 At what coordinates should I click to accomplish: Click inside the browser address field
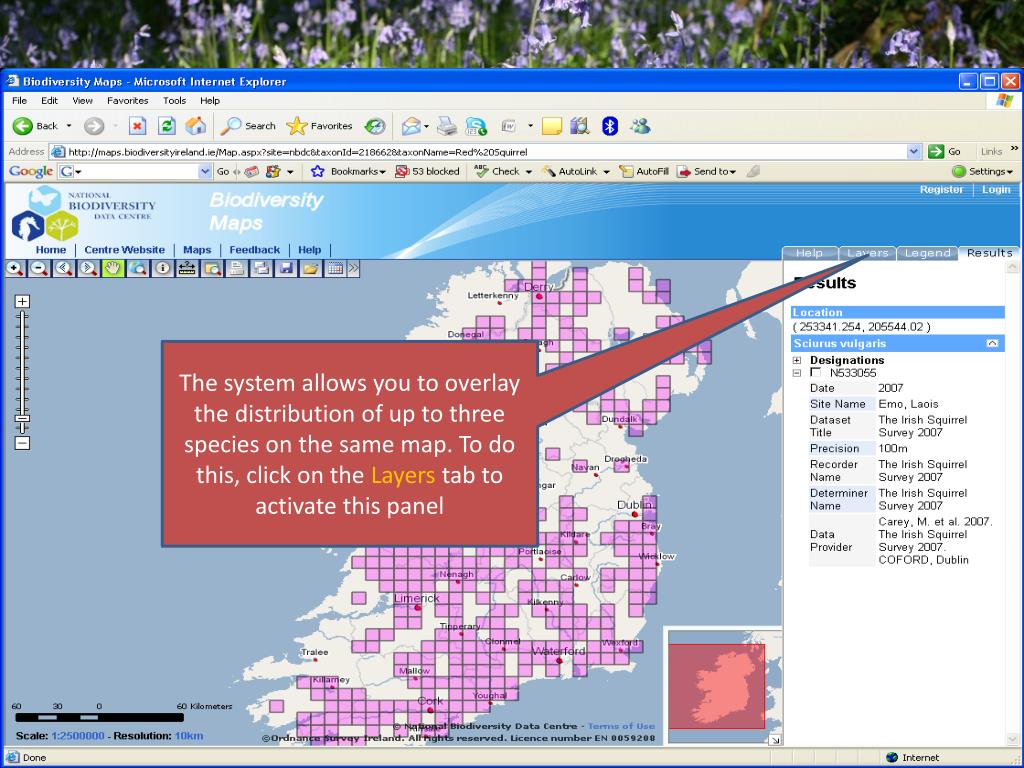[487, 152]
